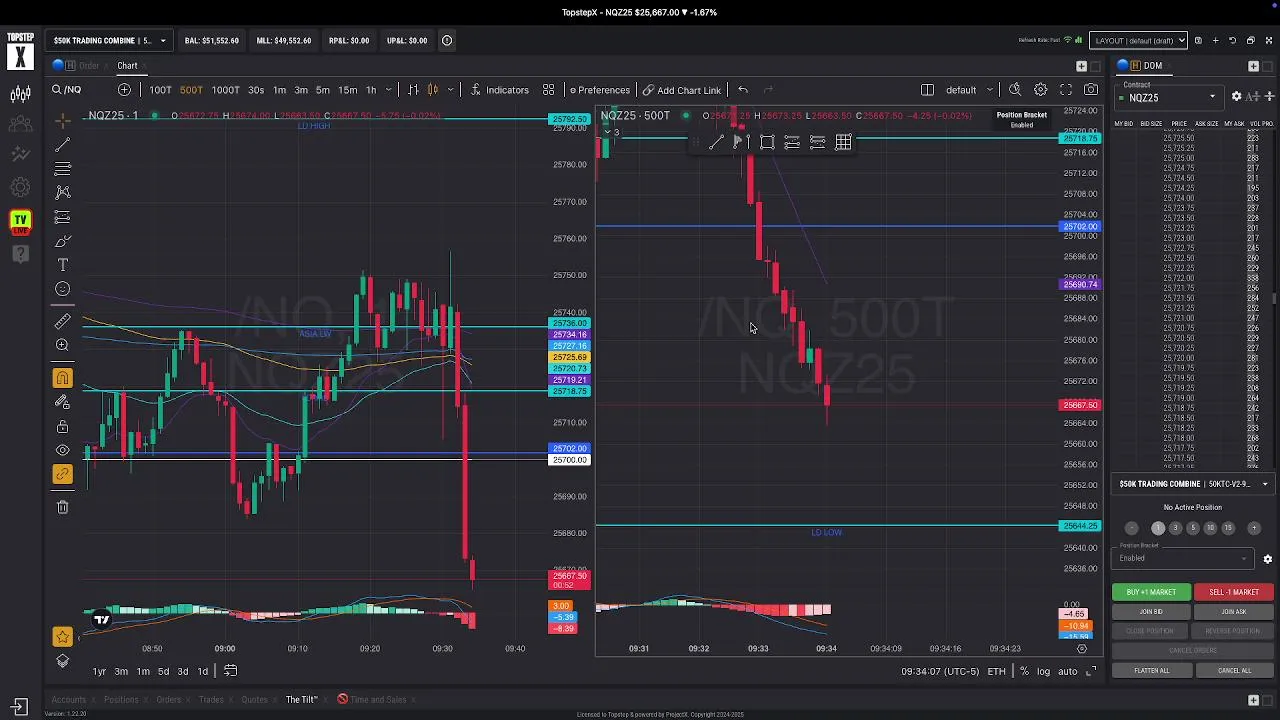Open DOM settings gear icon
The height and width of the screenshot is (720, 1280).
(x=1237, y=96)
